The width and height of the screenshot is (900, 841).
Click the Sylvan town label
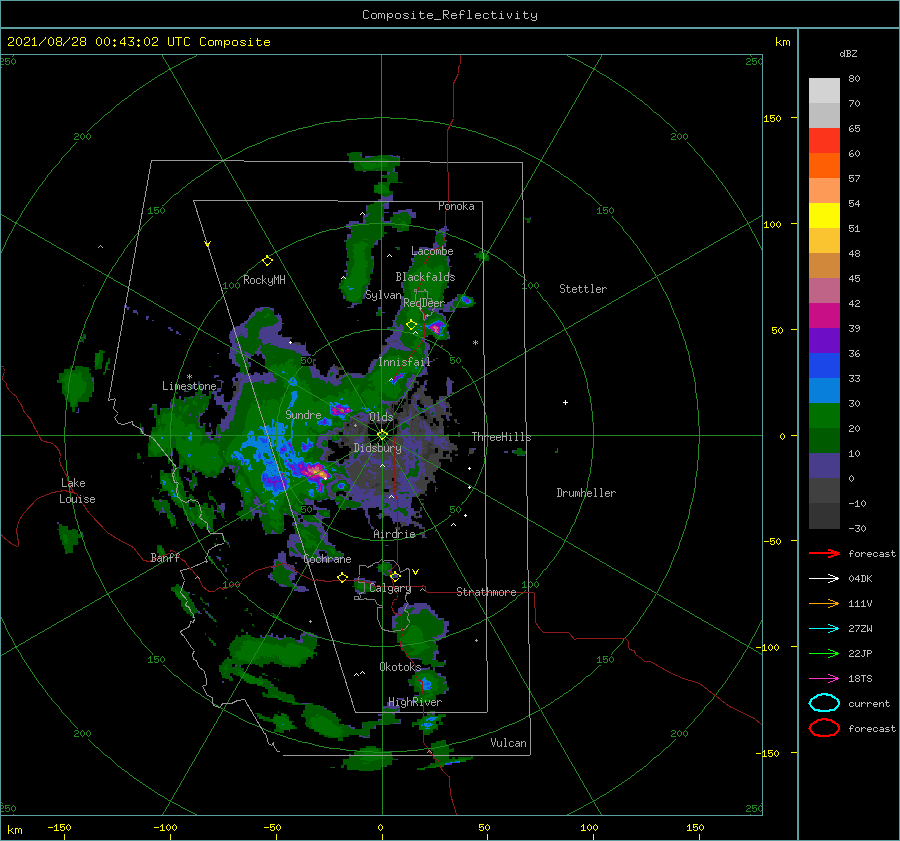point(383,295)
